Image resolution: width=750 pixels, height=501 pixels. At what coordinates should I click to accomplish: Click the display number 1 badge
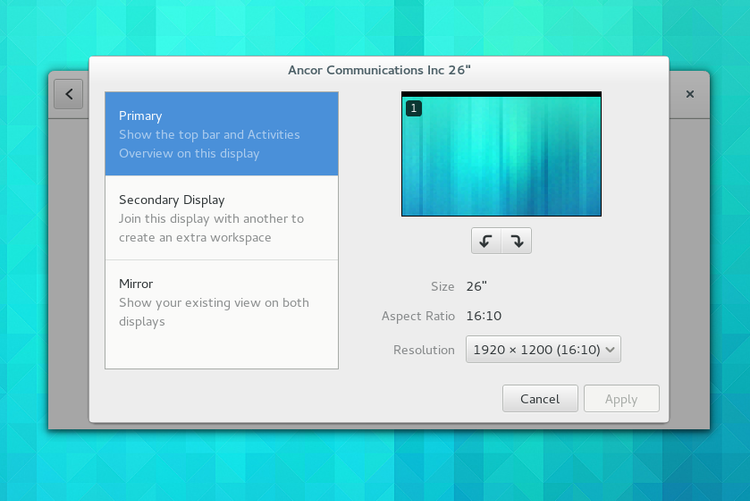[x=413, y=108]
